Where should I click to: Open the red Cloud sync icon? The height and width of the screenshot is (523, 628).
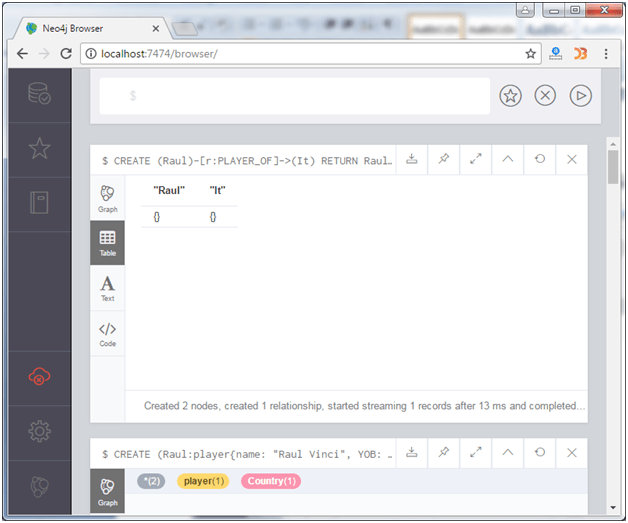(39, 376)
